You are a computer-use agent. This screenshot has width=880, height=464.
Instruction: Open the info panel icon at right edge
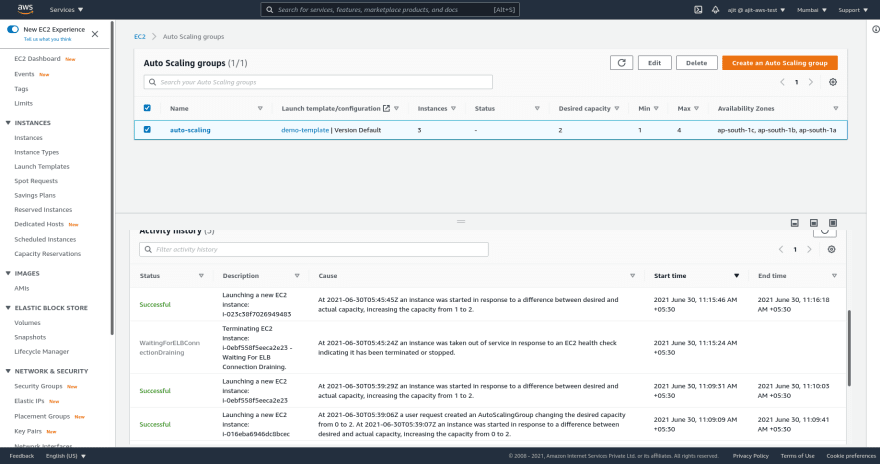point(876,29)
